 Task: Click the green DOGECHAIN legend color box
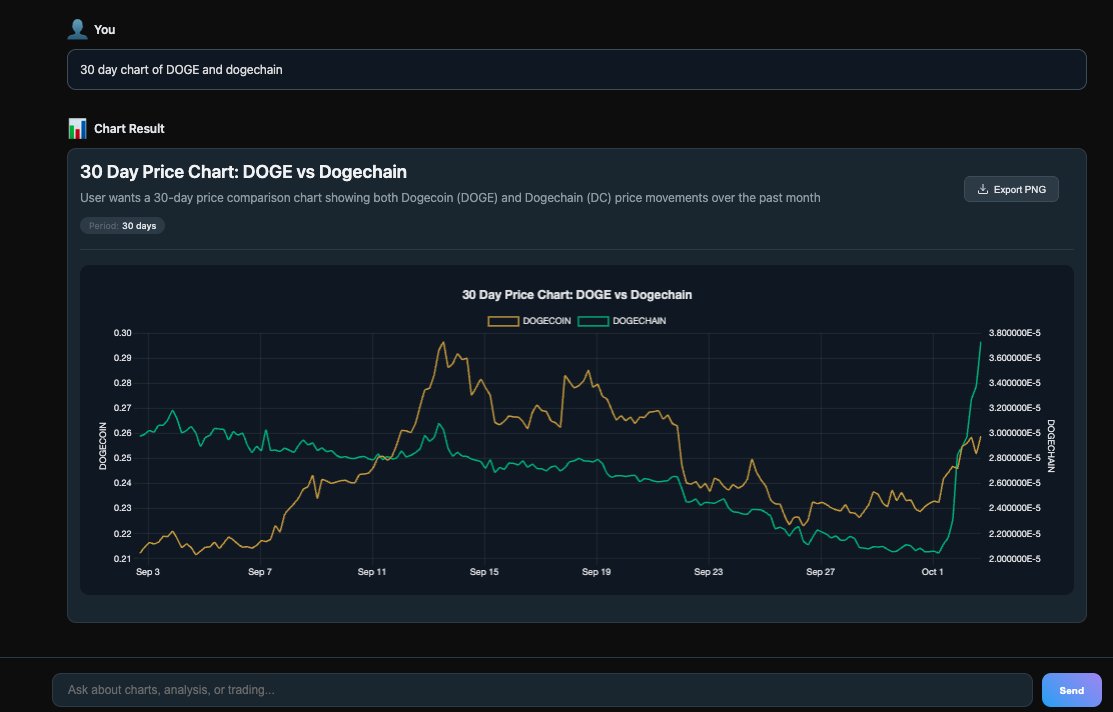(593, 321)
